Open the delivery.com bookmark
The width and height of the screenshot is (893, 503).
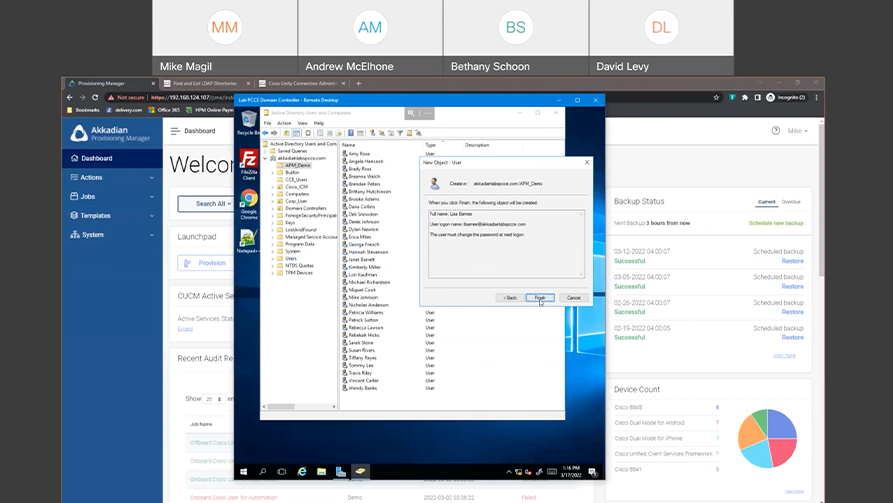pyautogui.click(x=124, y=110)
